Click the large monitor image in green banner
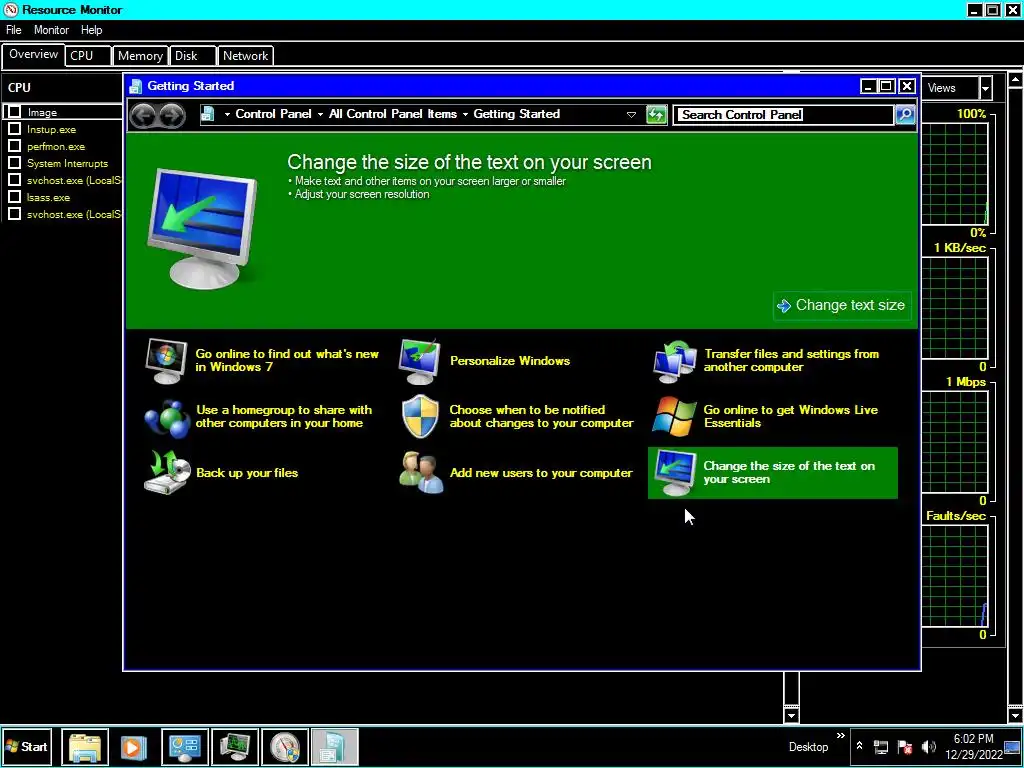Image resolution: width=1024 pixels, height=768 pixels. pos(202,227)
